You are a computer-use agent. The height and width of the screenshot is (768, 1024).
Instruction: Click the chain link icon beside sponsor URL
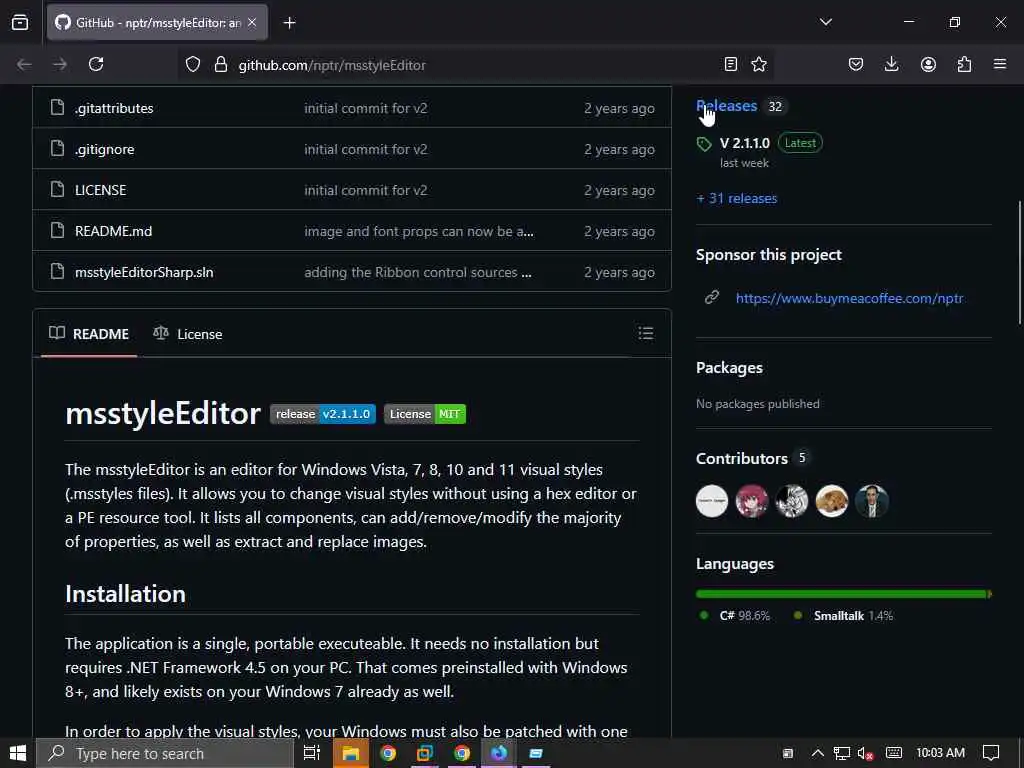(x=712, y=298)
